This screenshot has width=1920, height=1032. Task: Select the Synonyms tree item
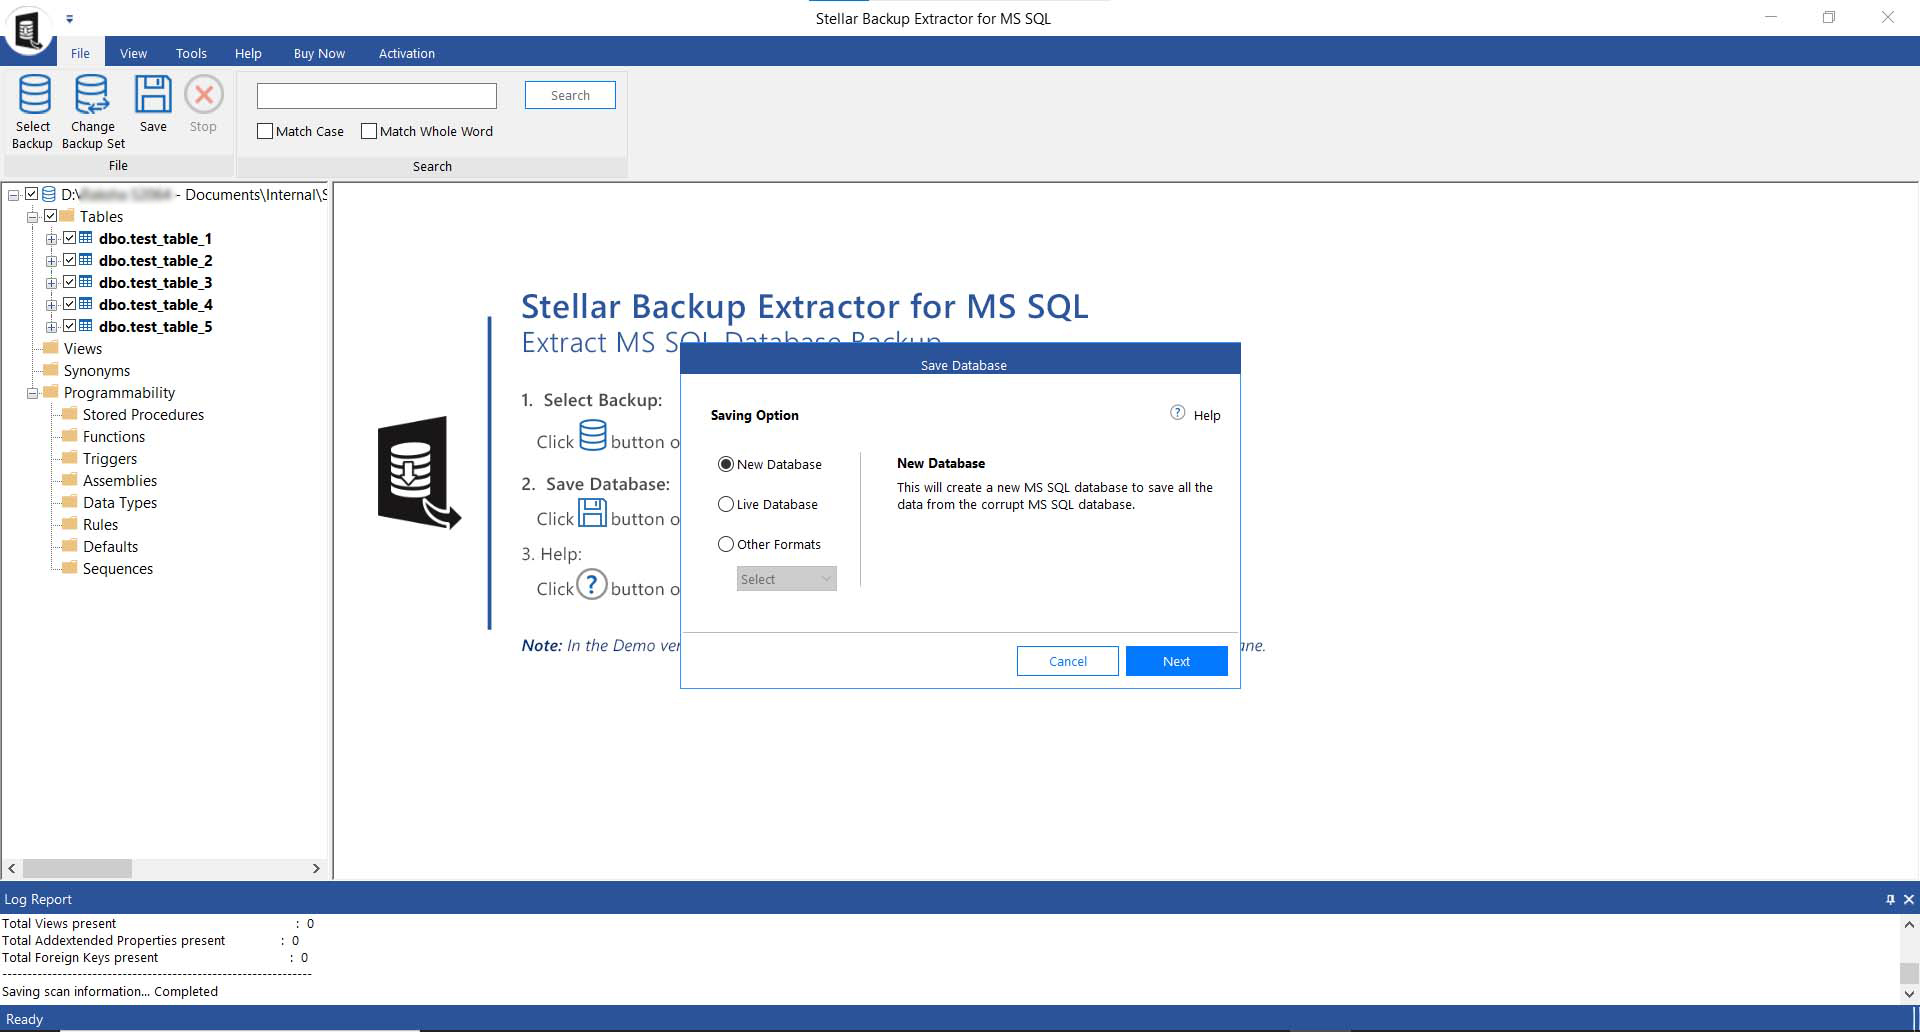point(97,370)
